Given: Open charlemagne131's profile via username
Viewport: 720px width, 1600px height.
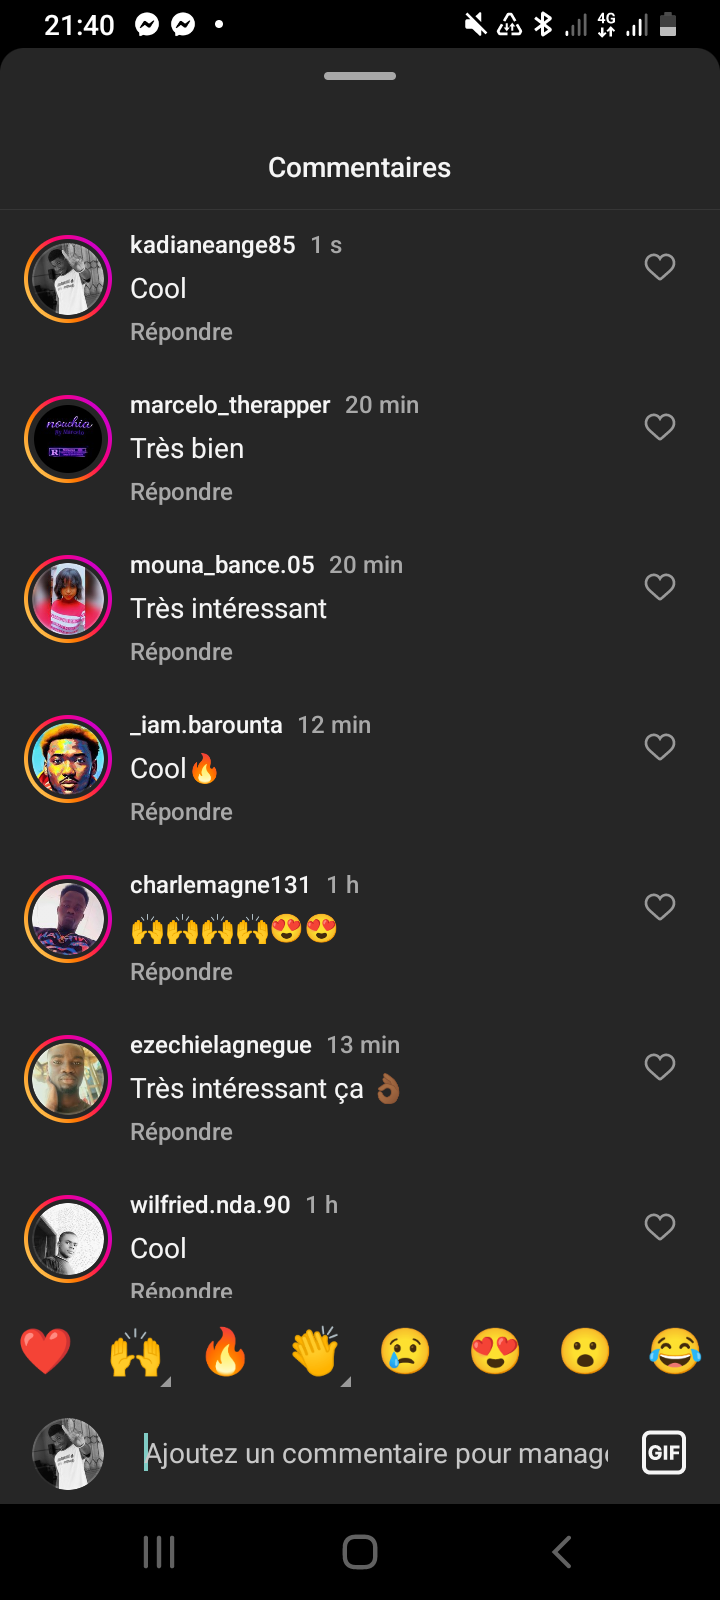Looking at the screenshot, I should click(220, 885).
